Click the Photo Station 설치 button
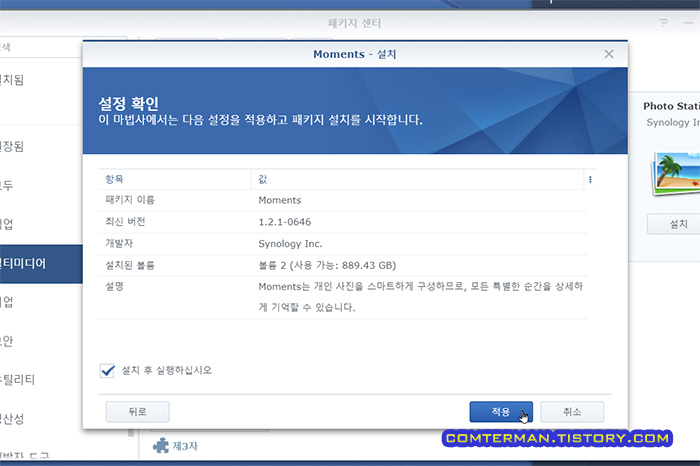The image size is (700, 466). [x=674, y=224]
